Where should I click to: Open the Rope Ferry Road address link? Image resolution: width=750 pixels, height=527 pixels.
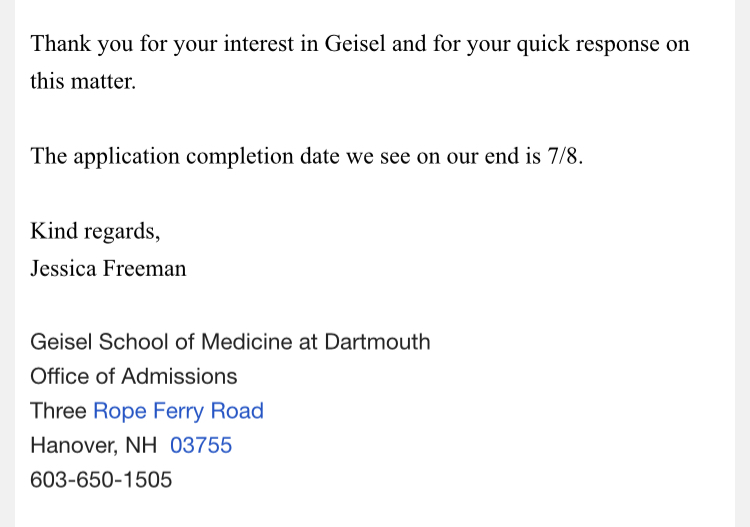(x=178, y=411)
